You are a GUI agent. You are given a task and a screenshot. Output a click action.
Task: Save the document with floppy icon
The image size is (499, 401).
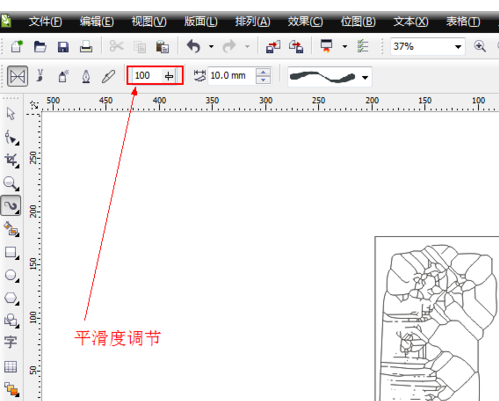click(x=63, y=47)
